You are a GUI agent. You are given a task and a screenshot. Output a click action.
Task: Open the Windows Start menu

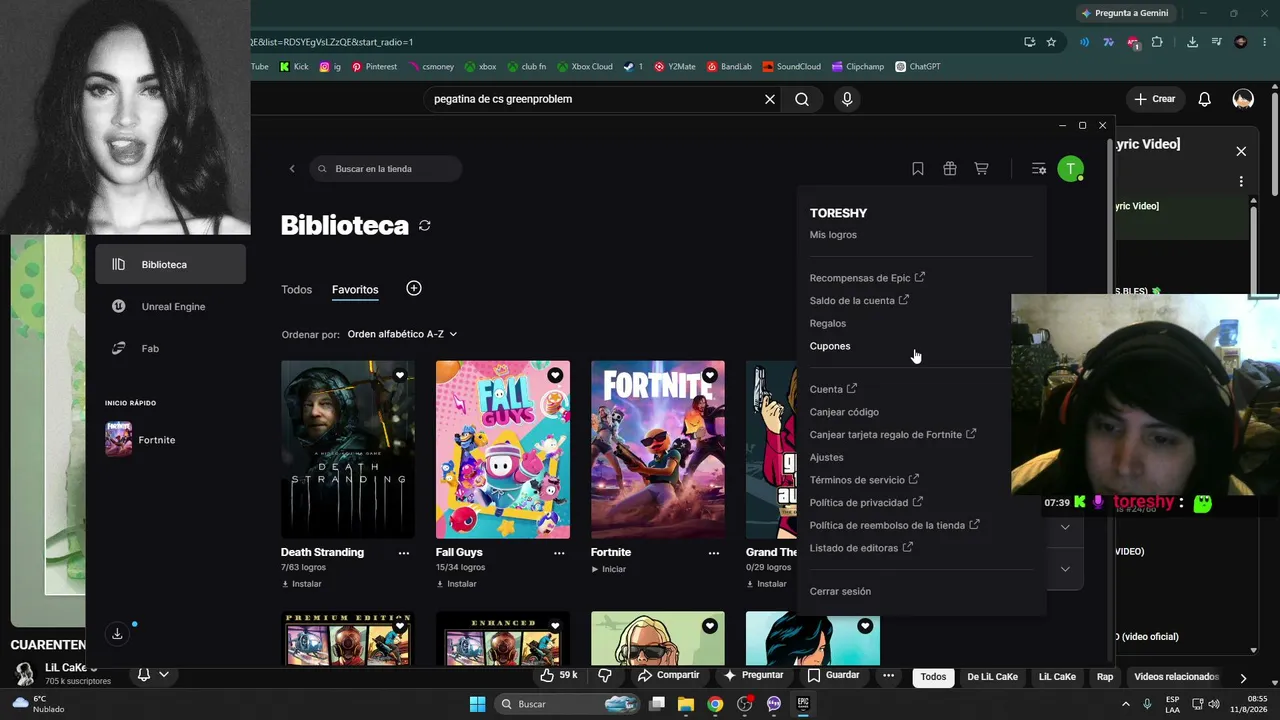pyautogui.click(x=478, y=704)
